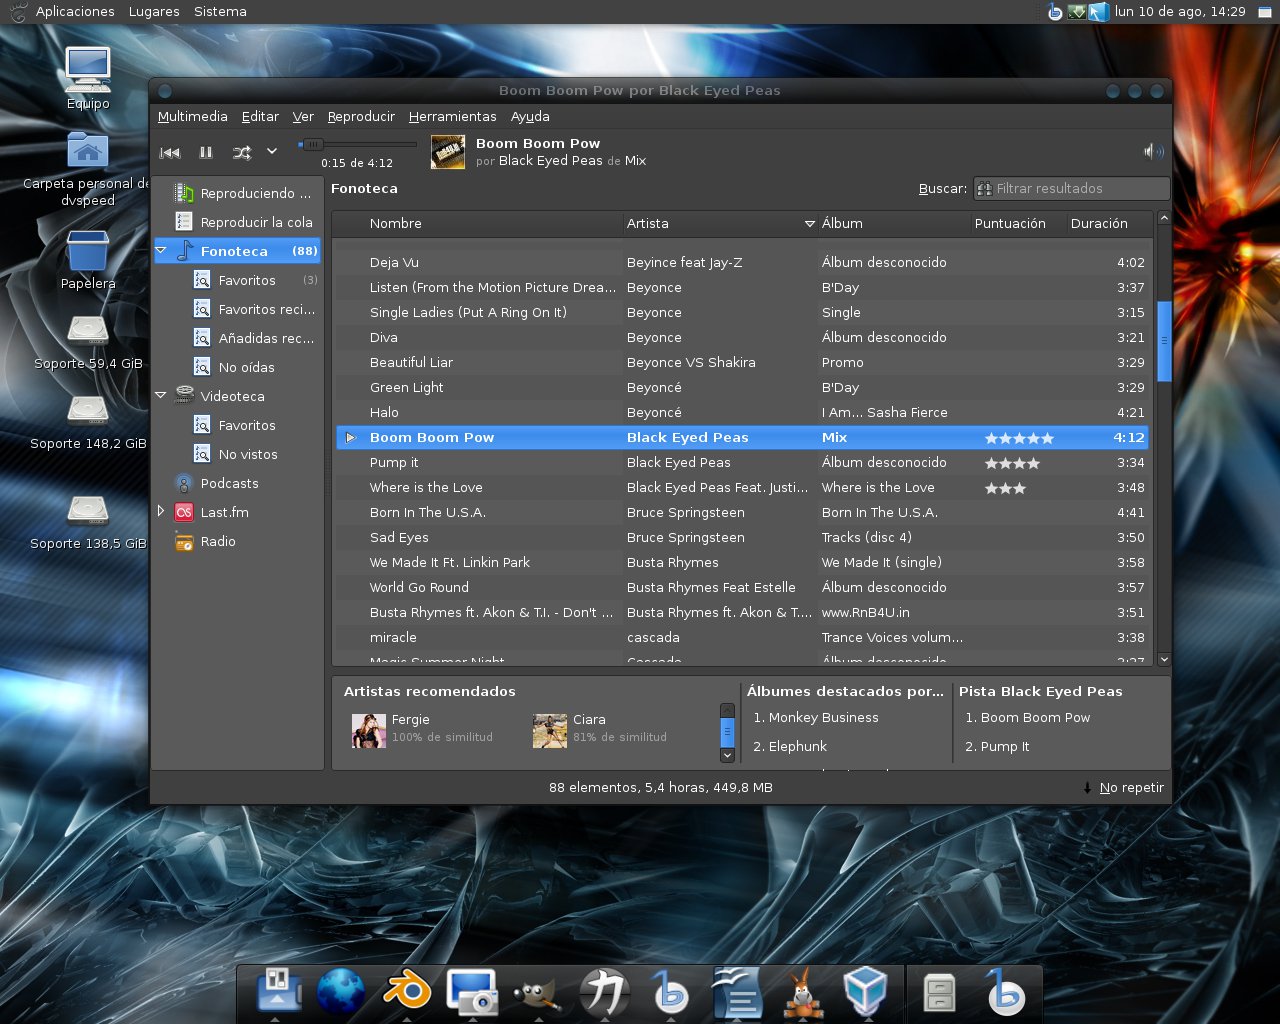Open the volume speaker control
Screen dimensions: 1280x1024
pos(1154,152)
